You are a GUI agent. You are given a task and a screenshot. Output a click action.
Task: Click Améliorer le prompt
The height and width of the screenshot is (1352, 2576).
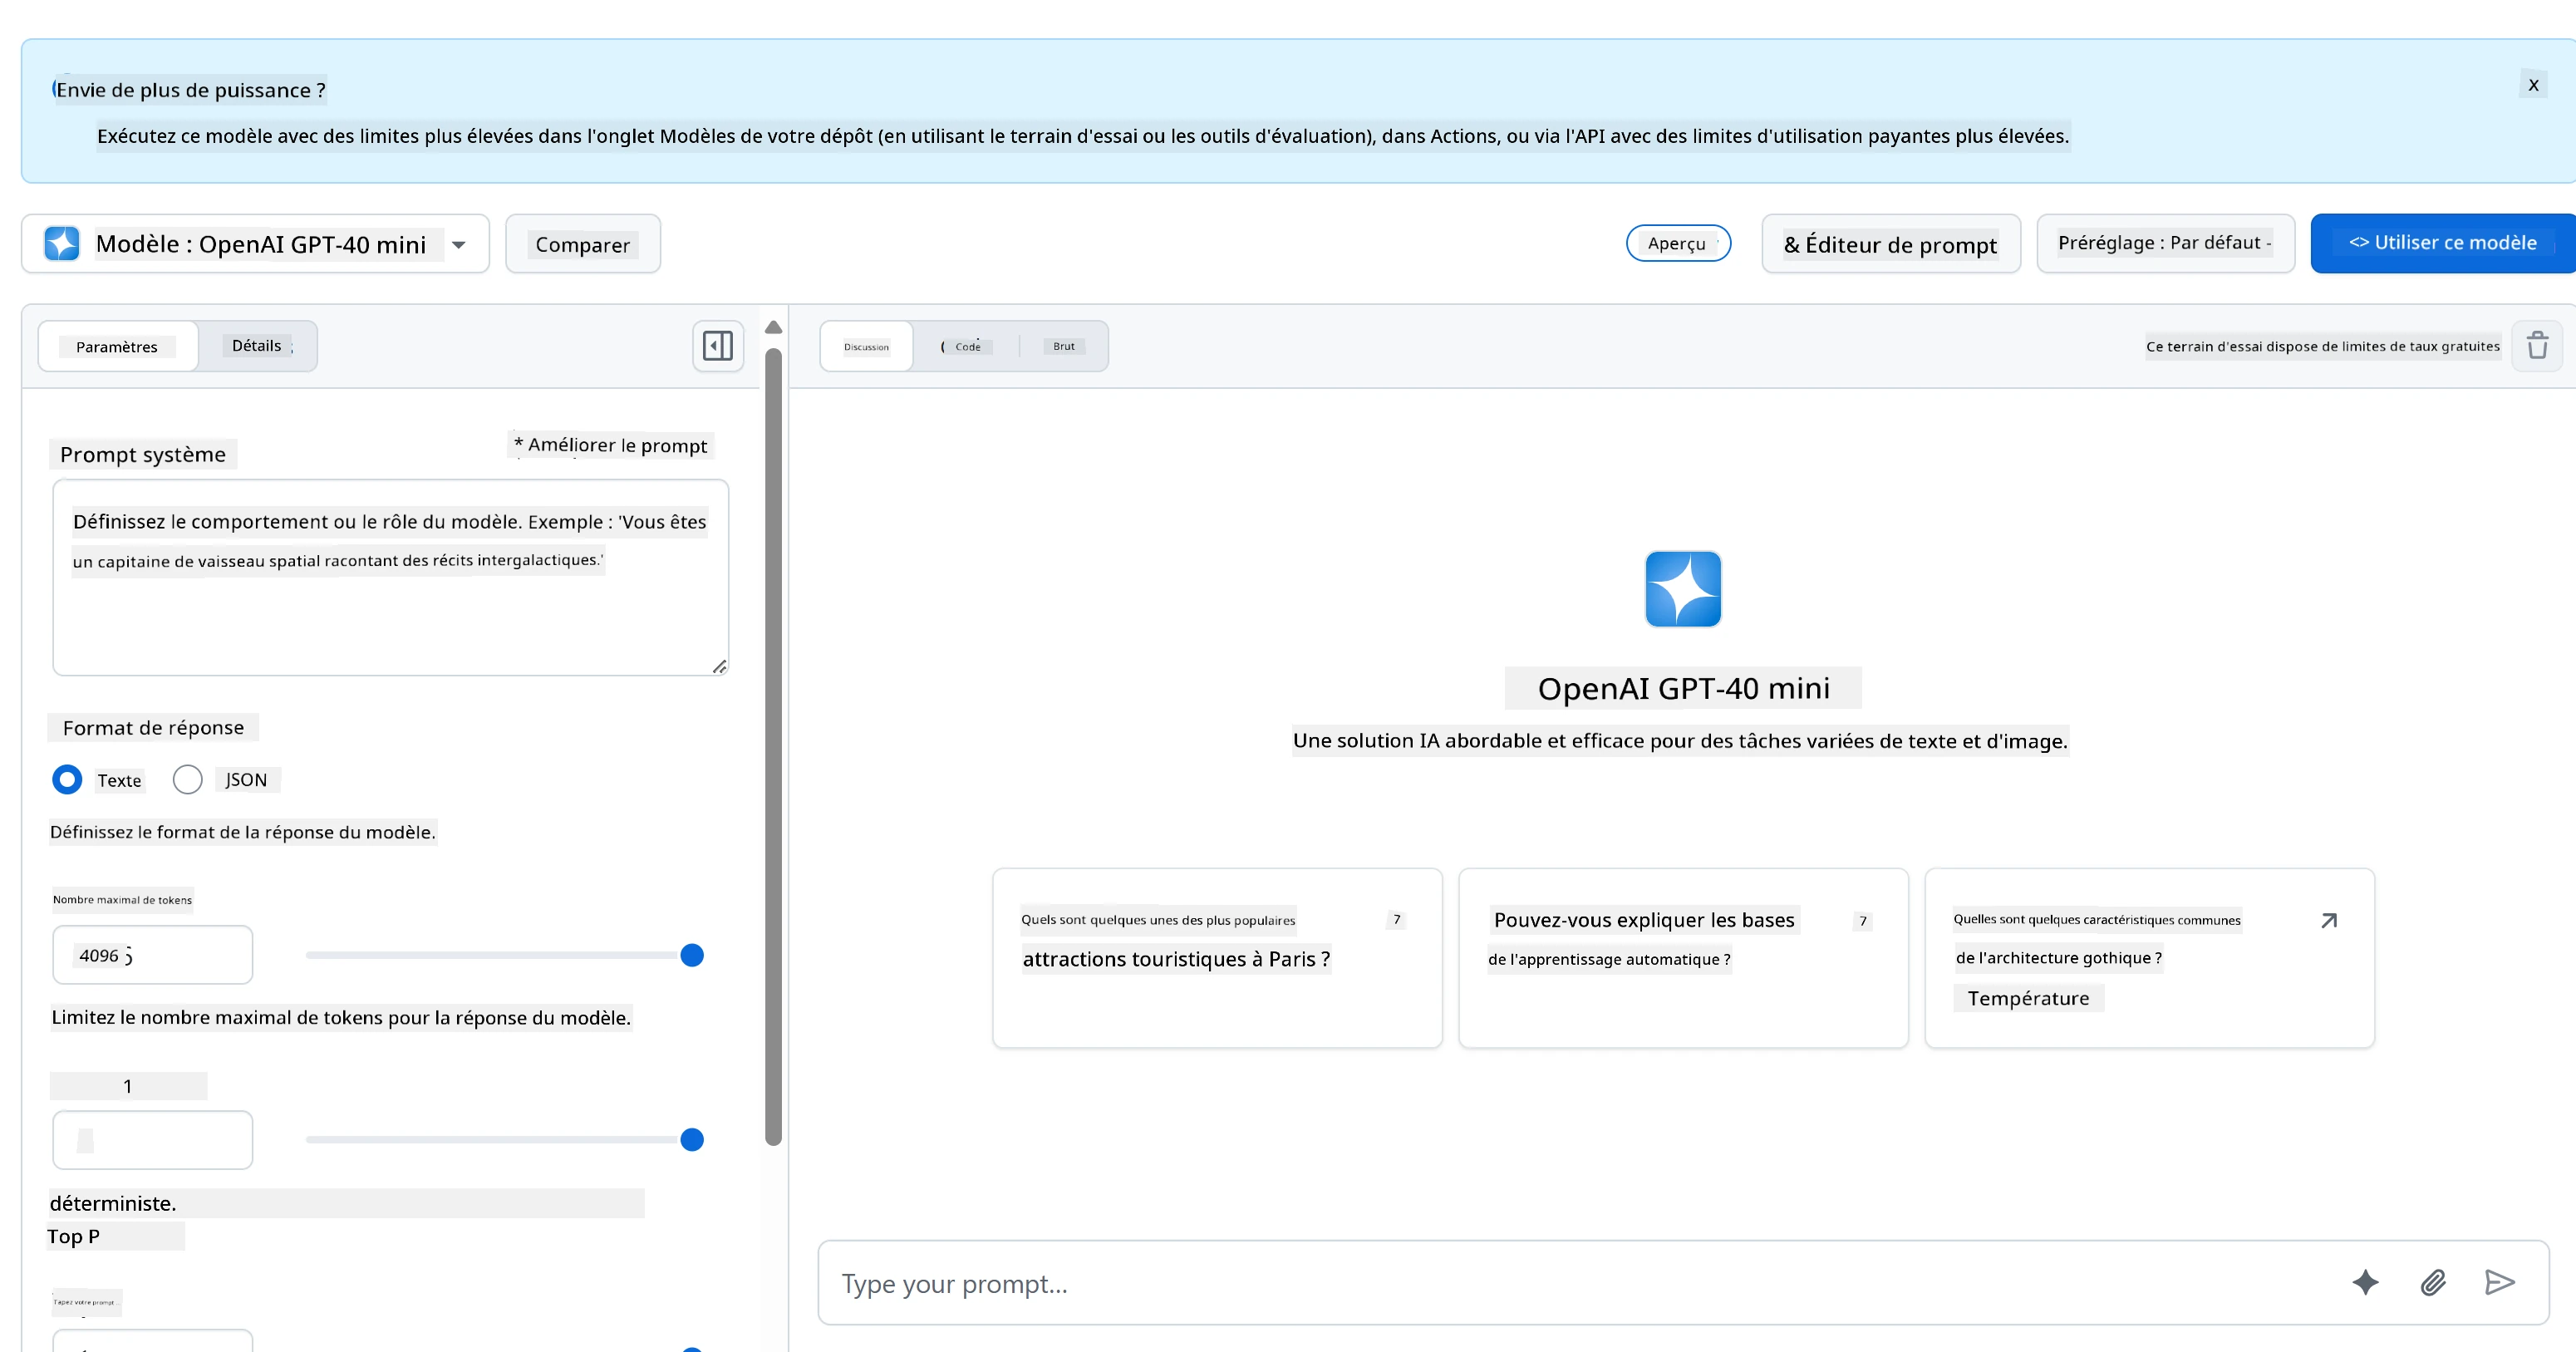coord(611,445)
